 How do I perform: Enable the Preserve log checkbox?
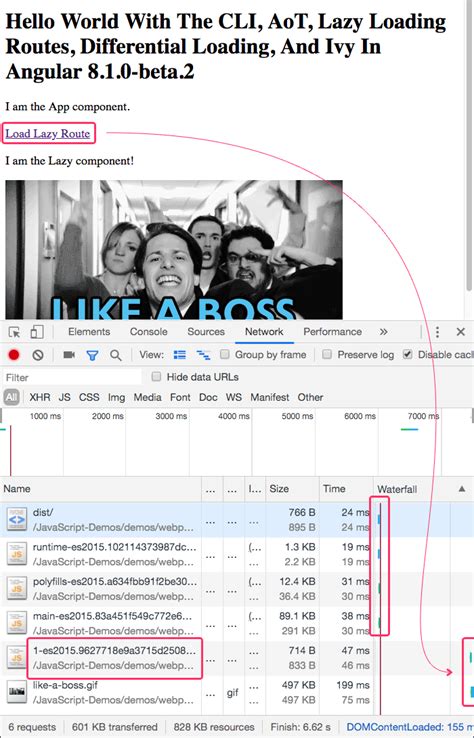pyautogui.click(x=327, y=354)
